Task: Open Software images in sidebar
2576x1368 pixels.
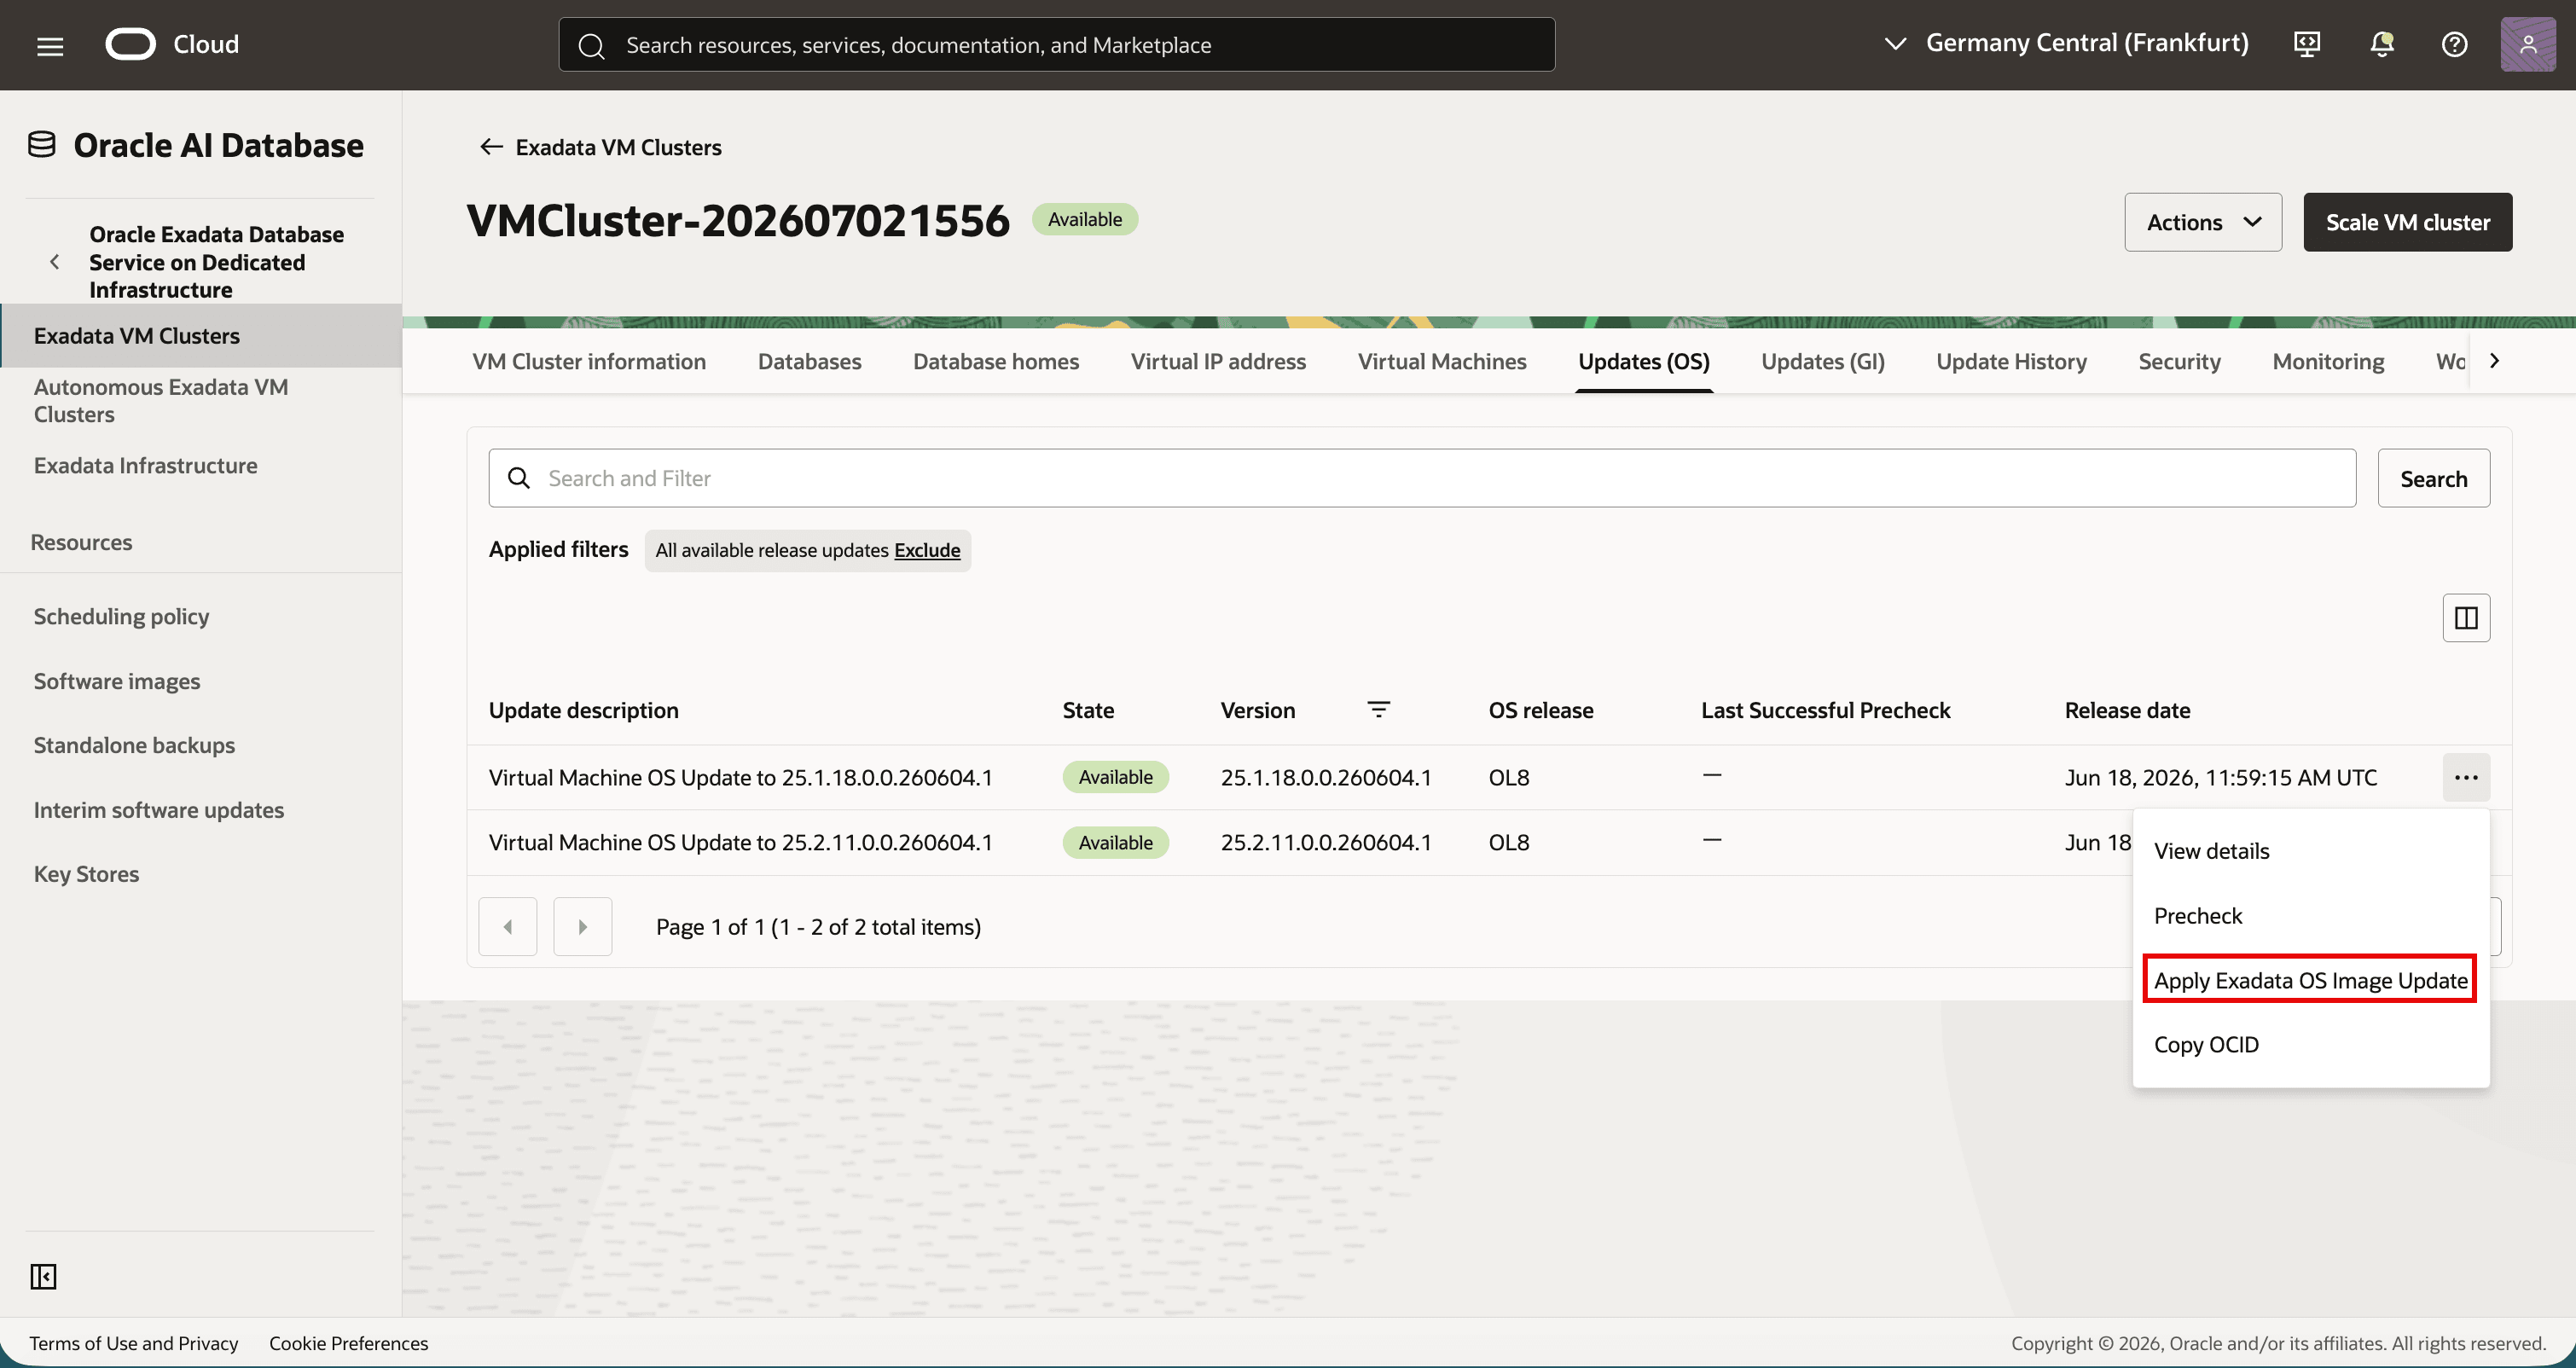Action: click(x=117, y=681)
